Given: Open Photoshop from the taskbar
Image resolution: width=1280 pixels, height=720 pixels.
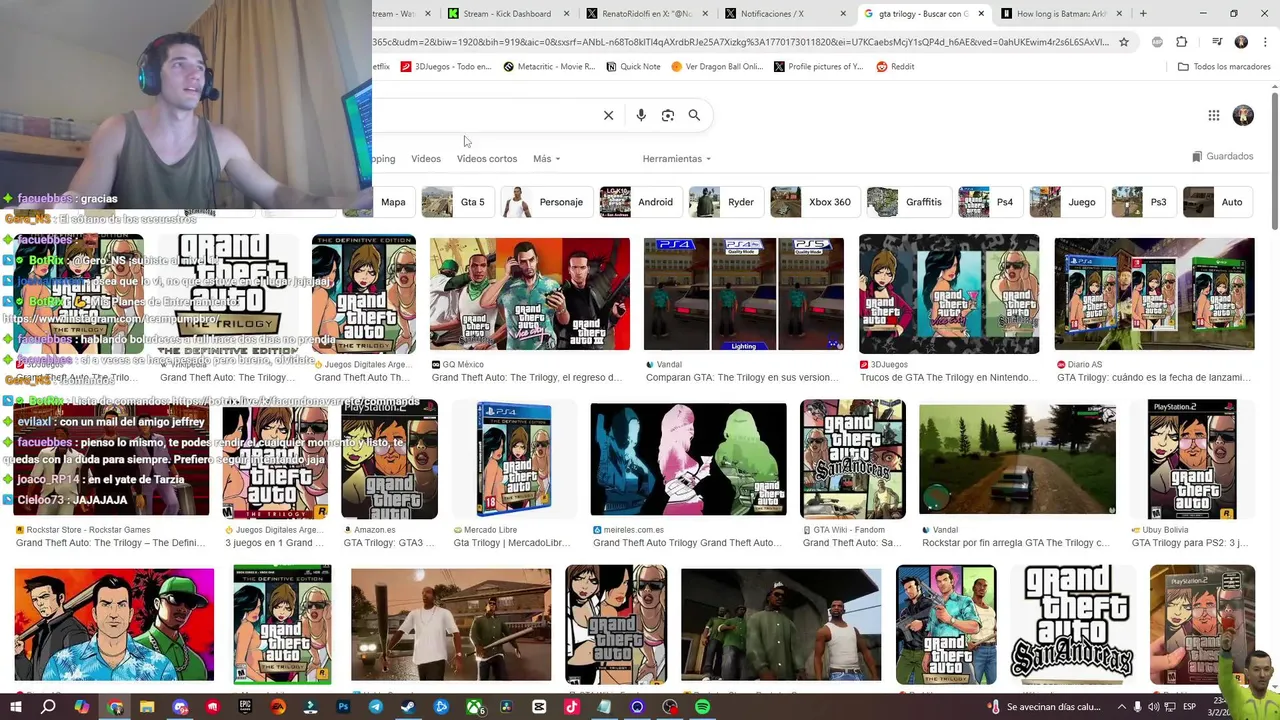Looking at the screenshot, I should (x=343, y=707).
